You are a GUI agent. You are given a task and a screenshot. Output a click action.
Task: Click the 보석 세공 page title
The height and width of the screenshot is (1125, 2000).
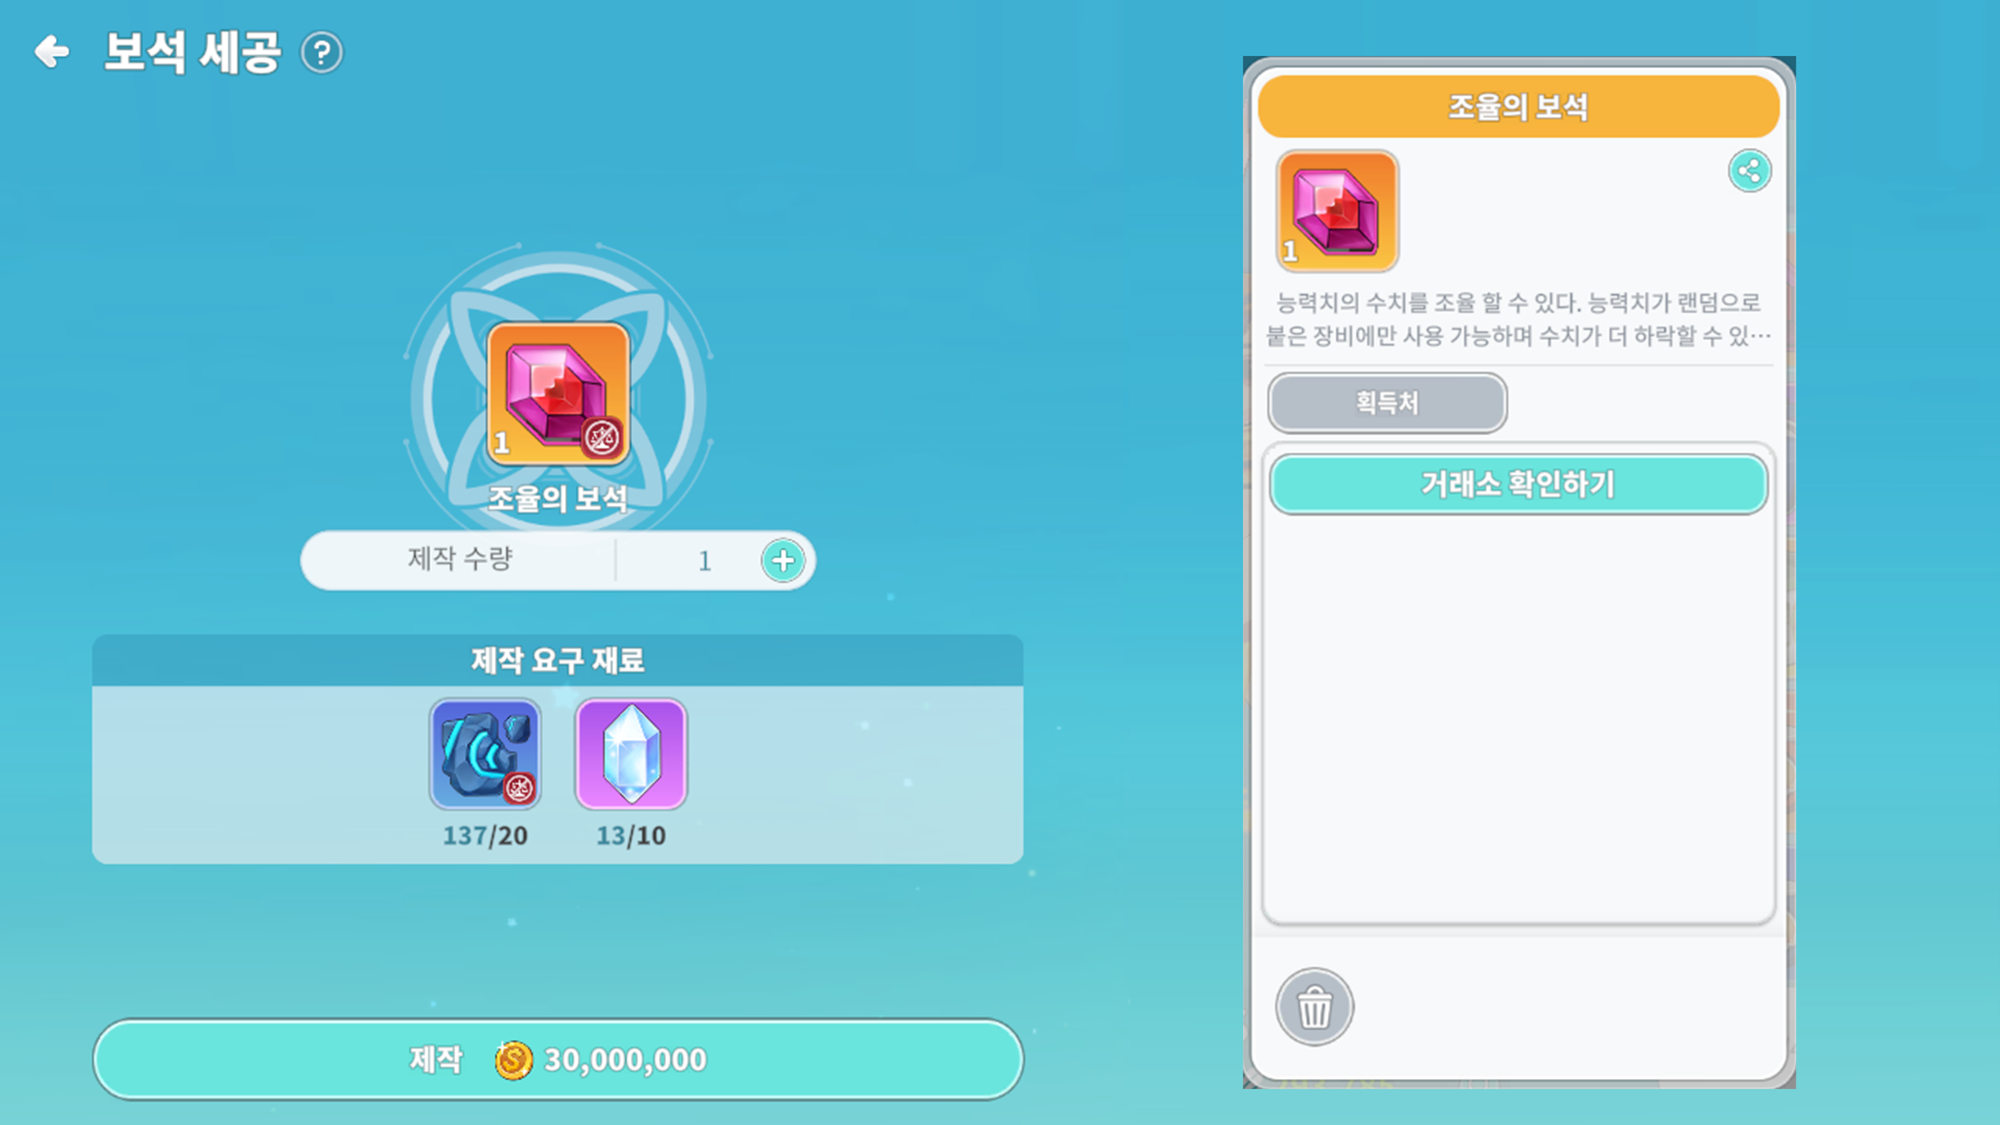192,52
